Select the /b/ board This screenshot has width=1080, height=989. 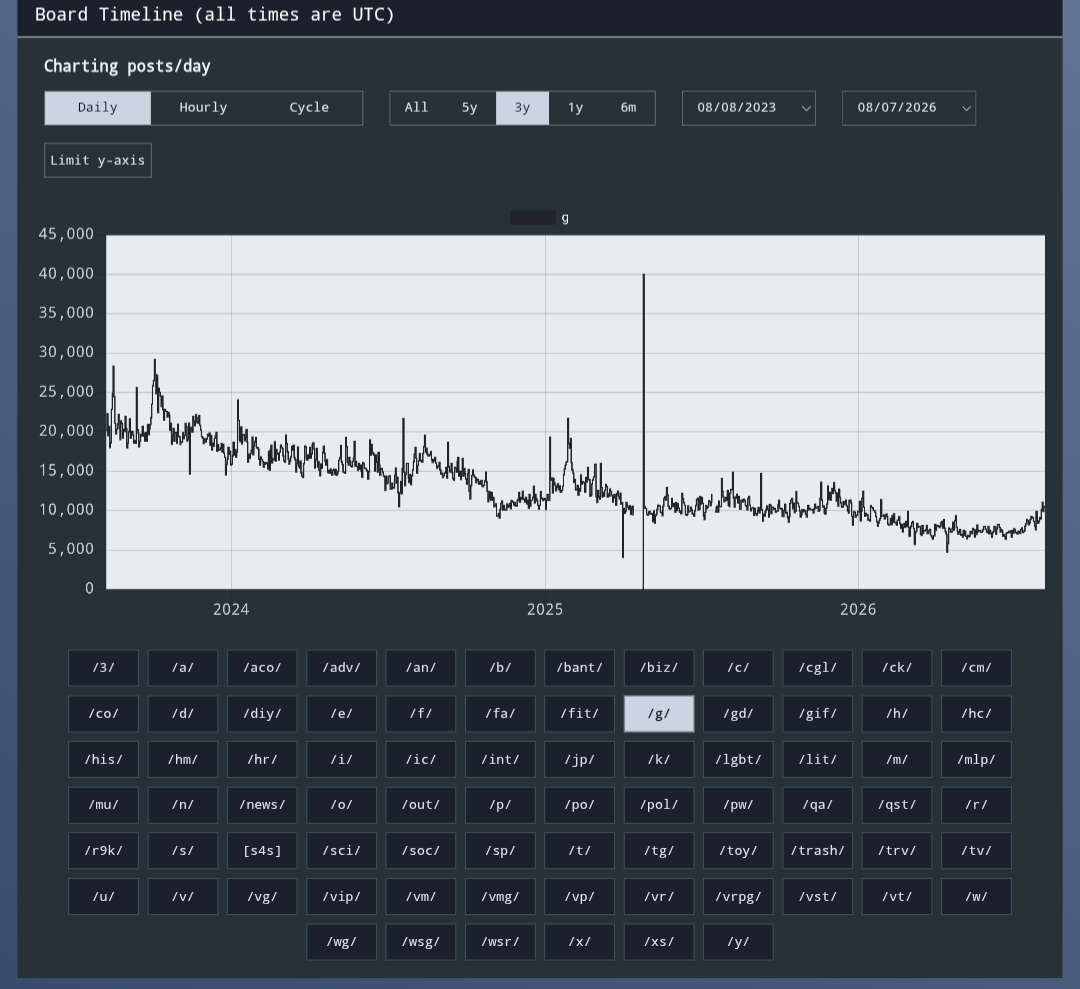500,668
